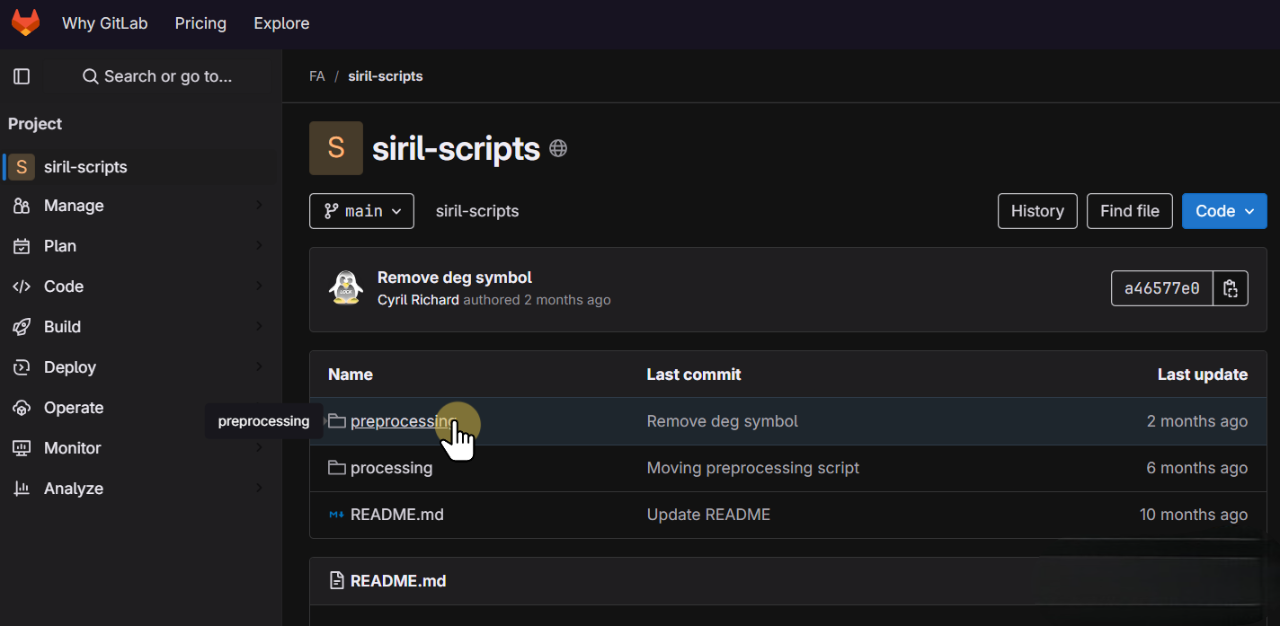Open the Explore menu item
The image size is (1280, 626).
click(x=281, y=23)
